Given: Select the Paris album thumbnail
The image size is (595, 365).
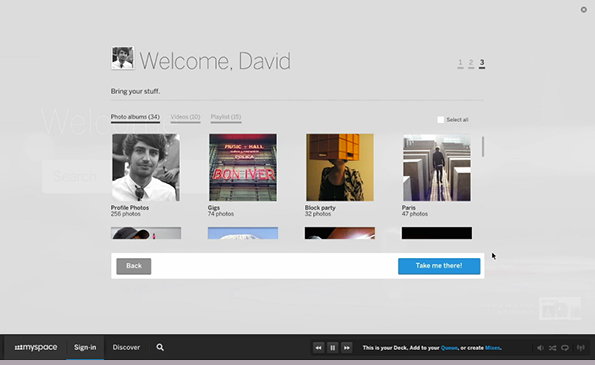Looking at the screenshot, I should coord(437,167).
